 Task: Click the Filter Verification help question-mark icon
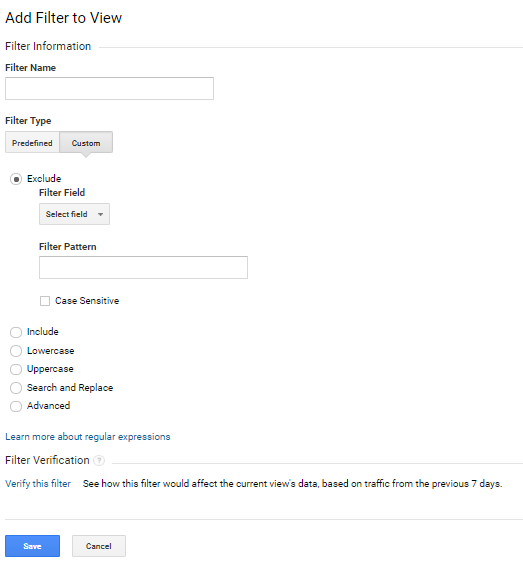[x=99, y=460]
